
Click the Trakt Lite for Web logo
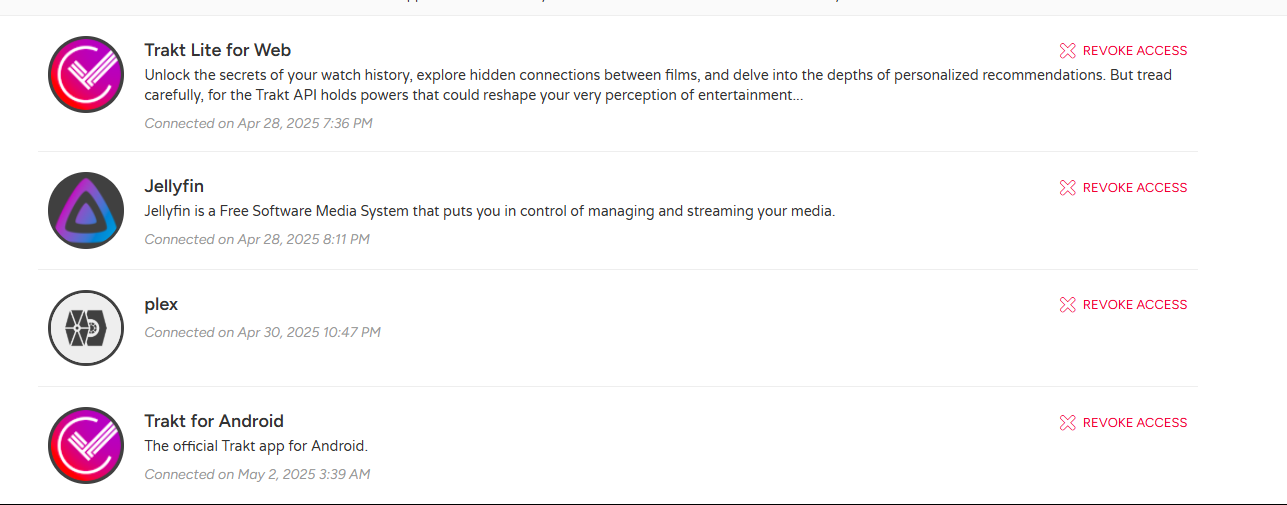tap(86, 74)
